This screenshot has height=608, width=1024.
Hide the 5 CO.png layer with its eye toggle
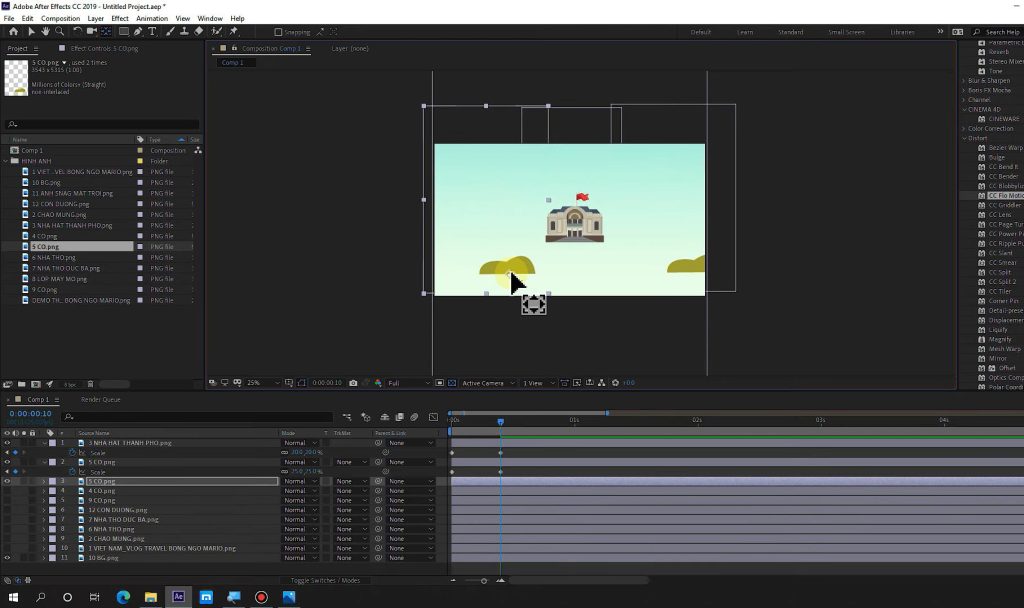(6, 481)
